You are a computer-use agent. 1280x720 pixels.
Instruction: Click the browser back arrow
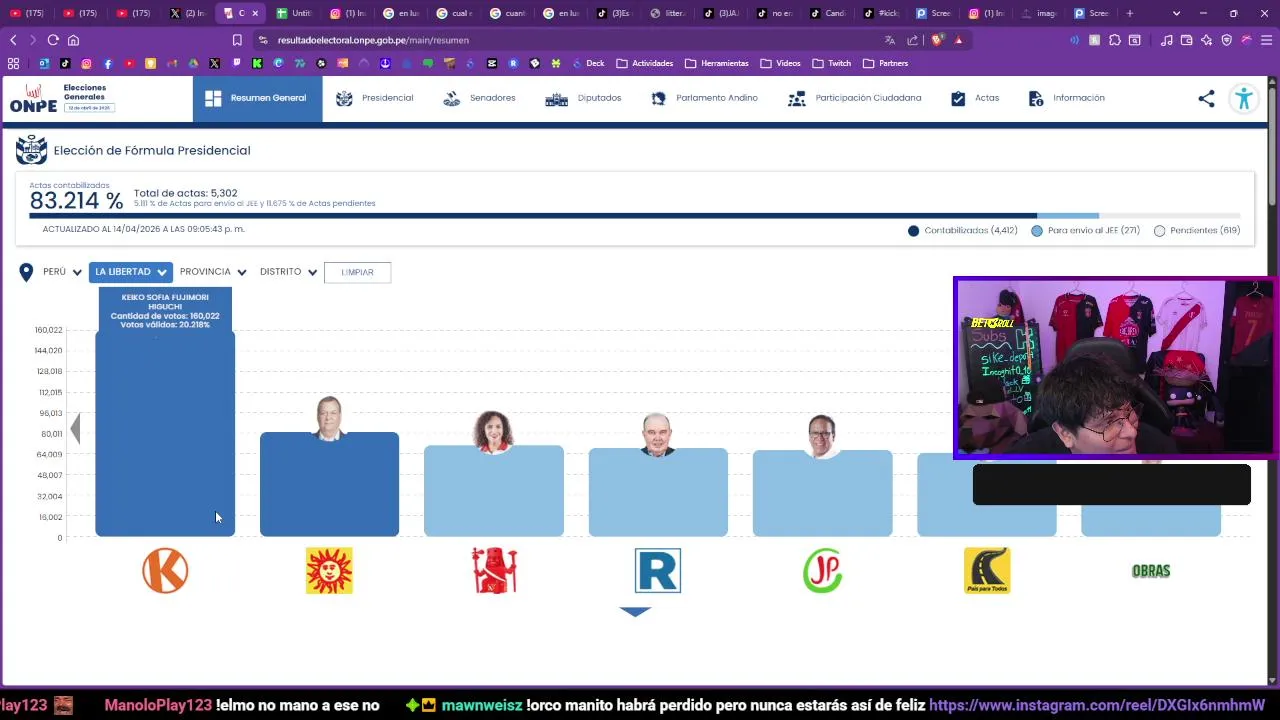pyautogui.click(x=13, y=40)
